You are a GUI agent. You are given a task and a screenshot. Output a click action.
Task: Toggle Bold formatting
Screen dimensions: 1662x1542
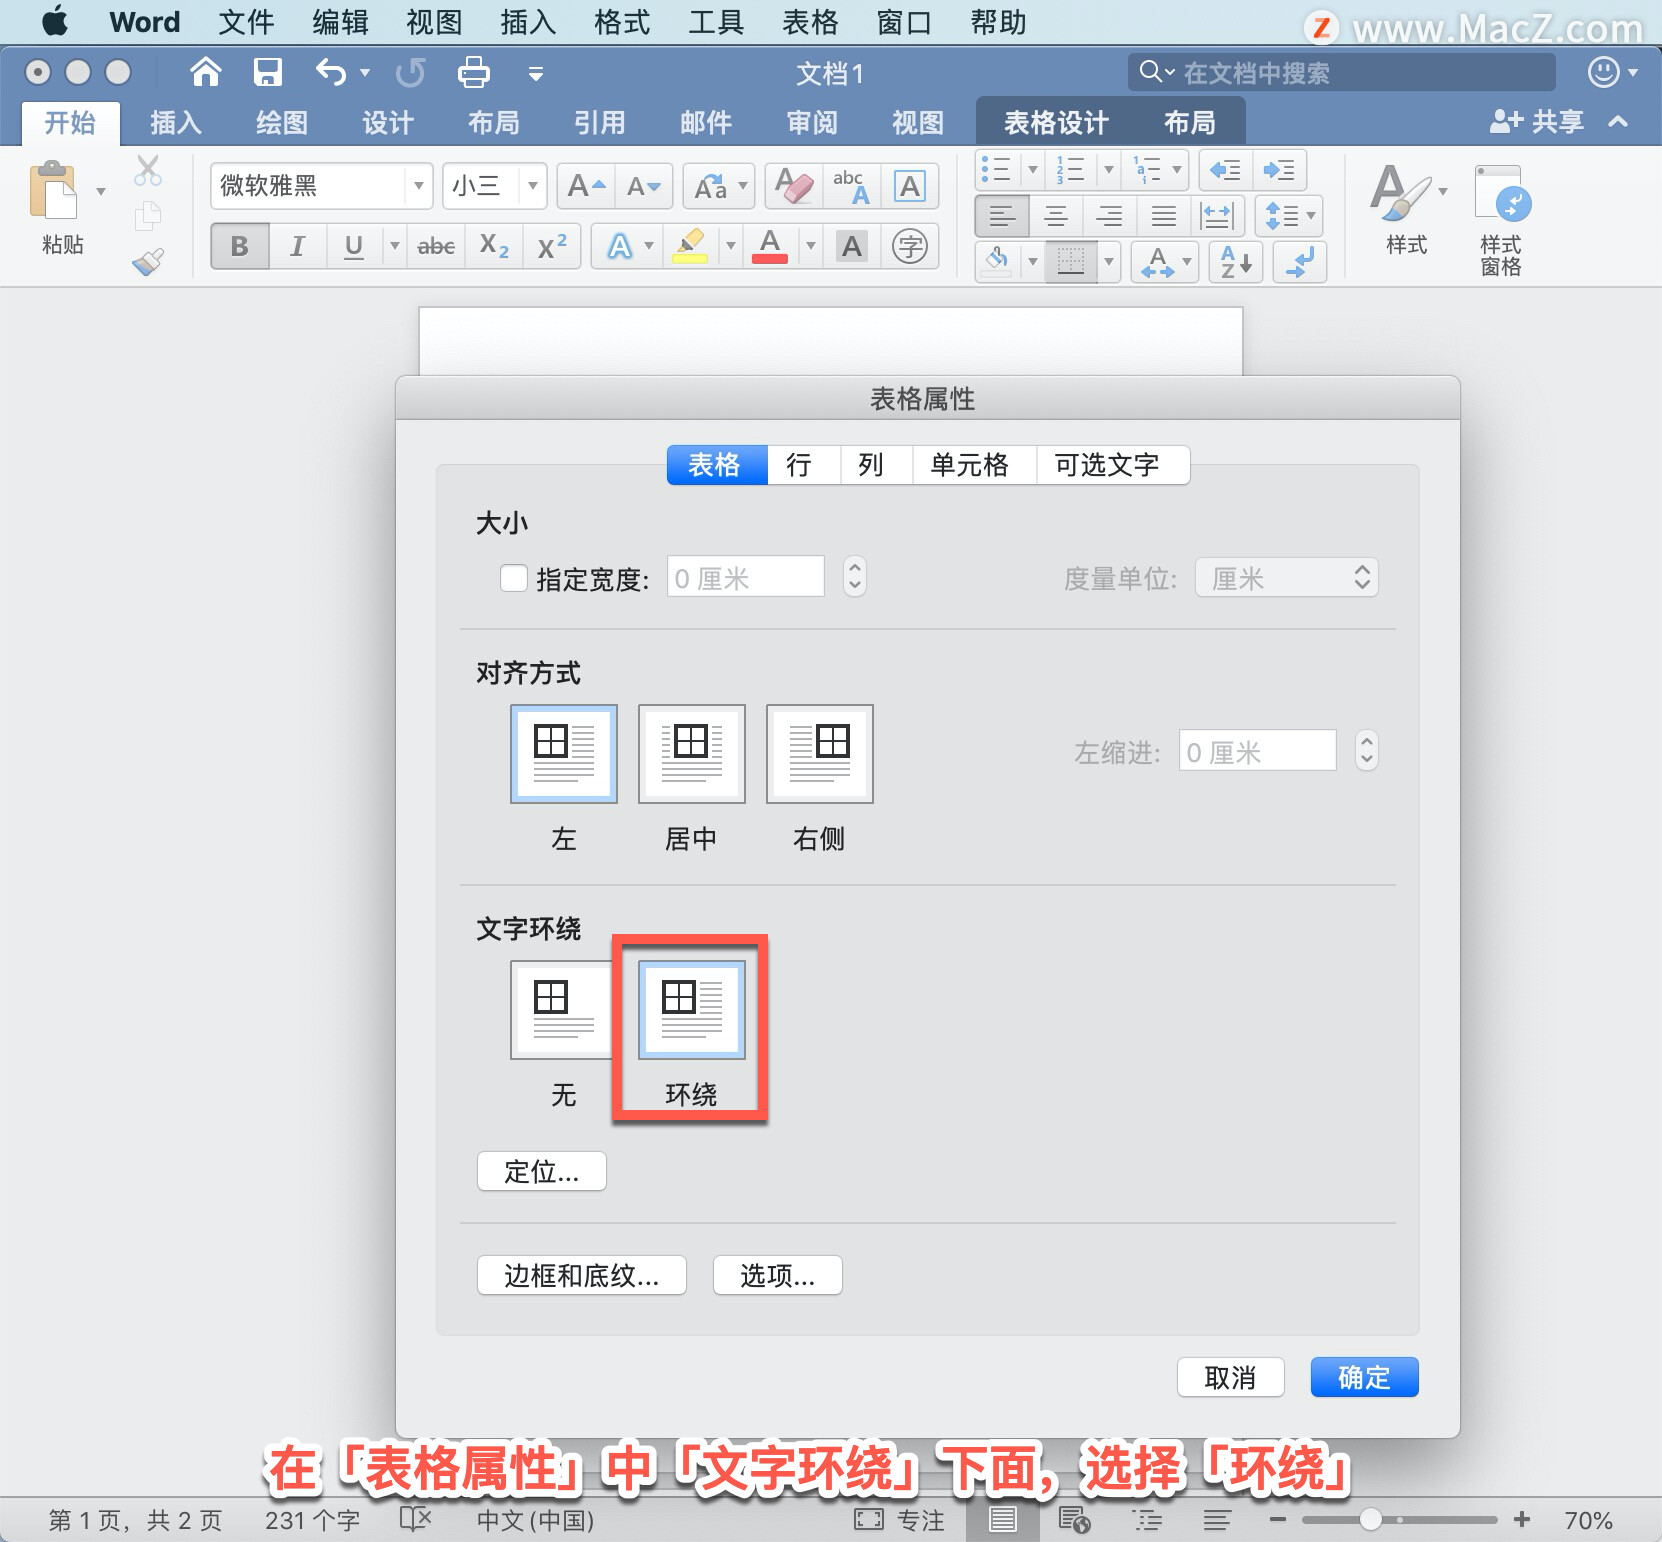pos(240,246)
